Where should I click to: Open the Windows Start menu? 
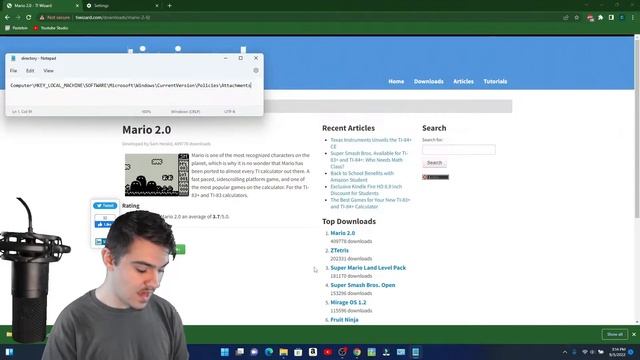(x=224, y=352)
